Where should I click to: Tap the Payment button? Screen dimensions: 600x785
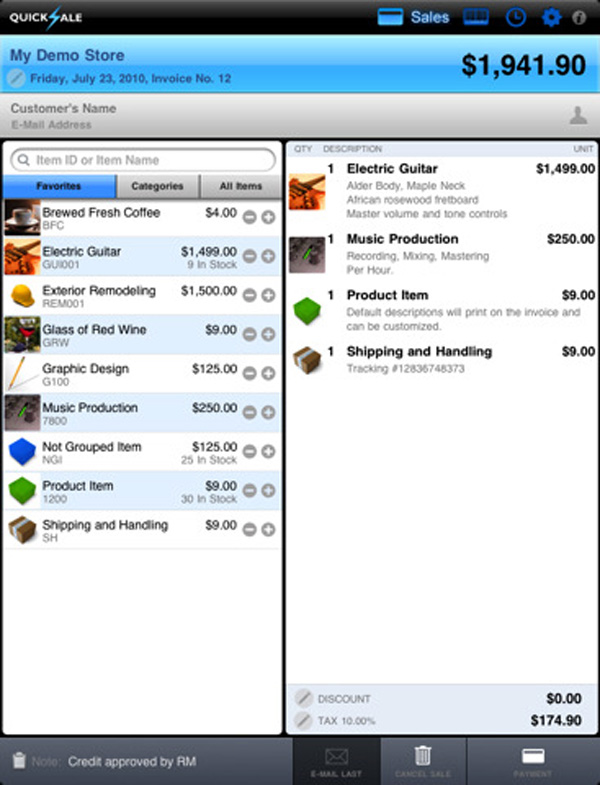click(x=533, y=761)
